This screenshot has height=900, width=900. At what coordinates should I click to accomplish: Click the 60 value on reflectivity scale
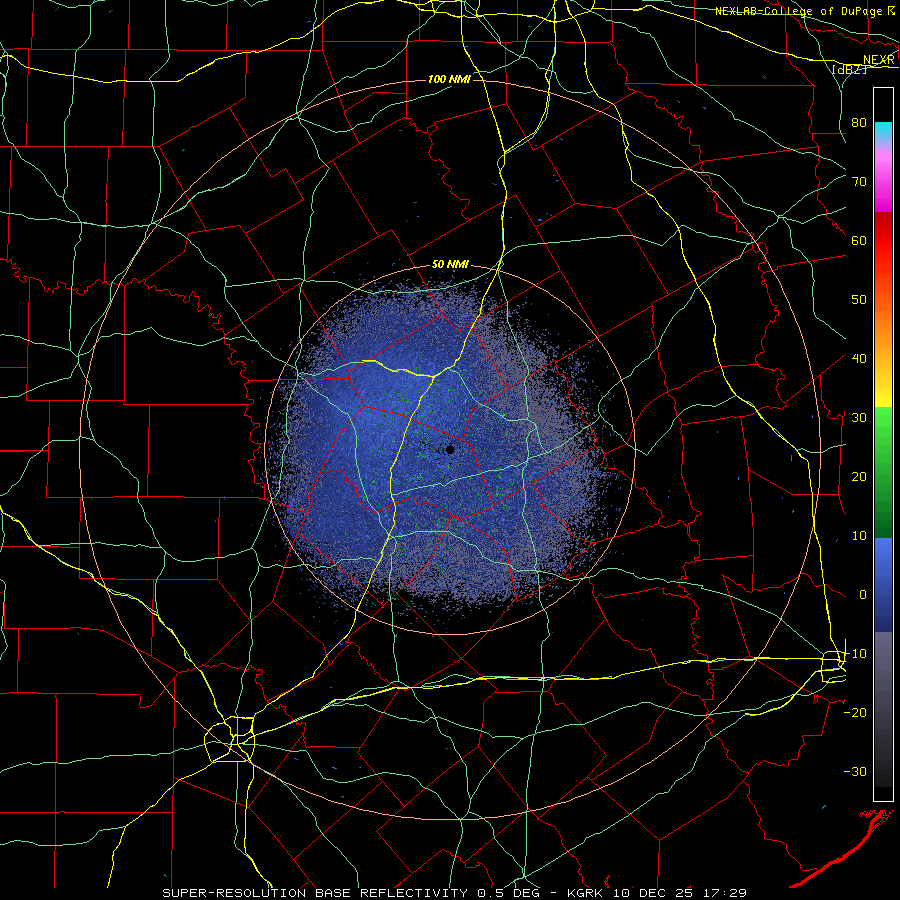pos(859,240)
